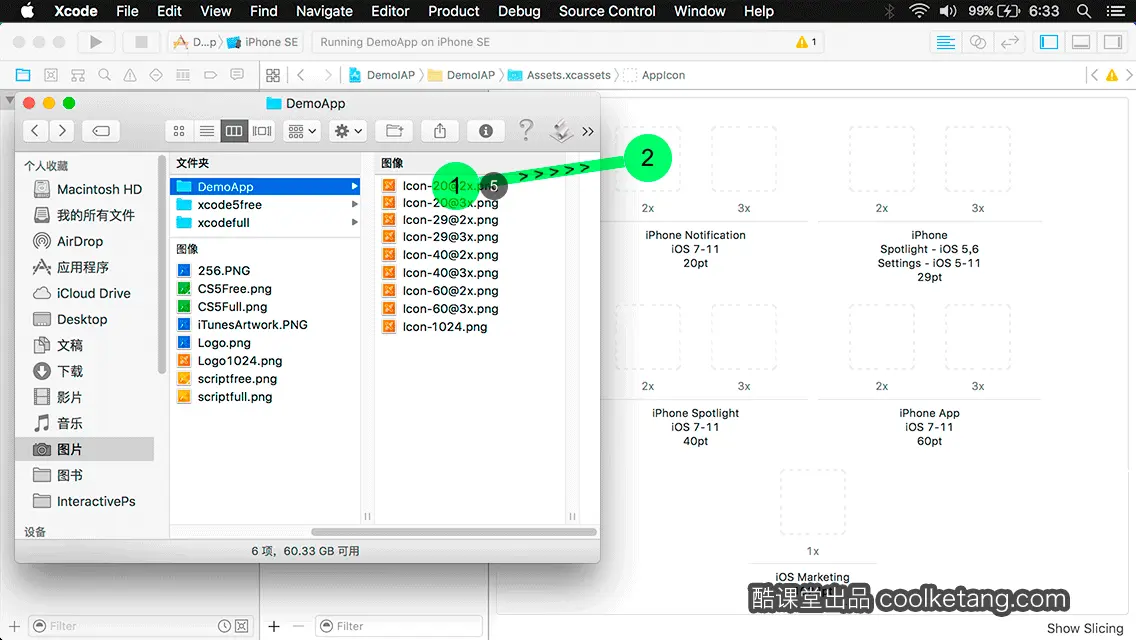Switch Finder to icon view
The height and width of the screenshot is (640, 1136).
pos(179,131)
